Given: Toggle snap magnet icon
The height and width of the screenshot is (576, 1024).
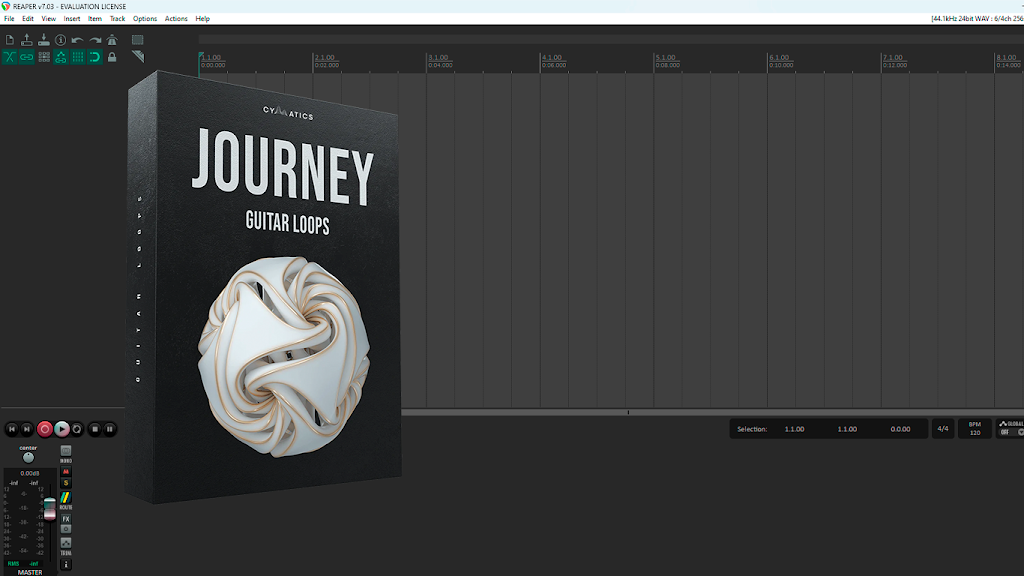Looking at the screenshot, I should [x=95, y=57].
